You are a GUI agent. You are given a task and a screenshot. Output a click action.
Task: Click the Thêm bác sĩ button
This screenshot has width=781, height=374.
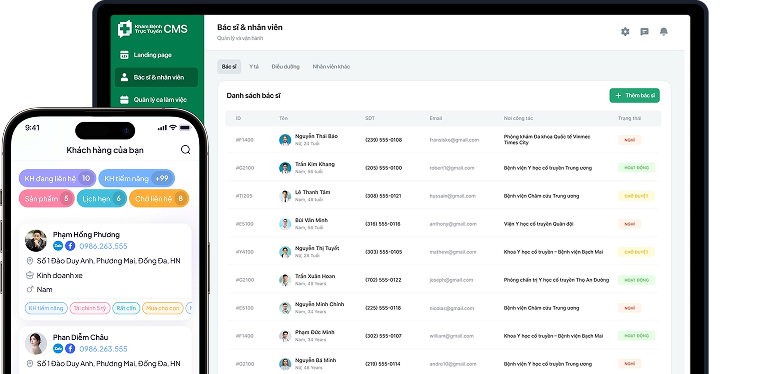(x=635, y=96)
